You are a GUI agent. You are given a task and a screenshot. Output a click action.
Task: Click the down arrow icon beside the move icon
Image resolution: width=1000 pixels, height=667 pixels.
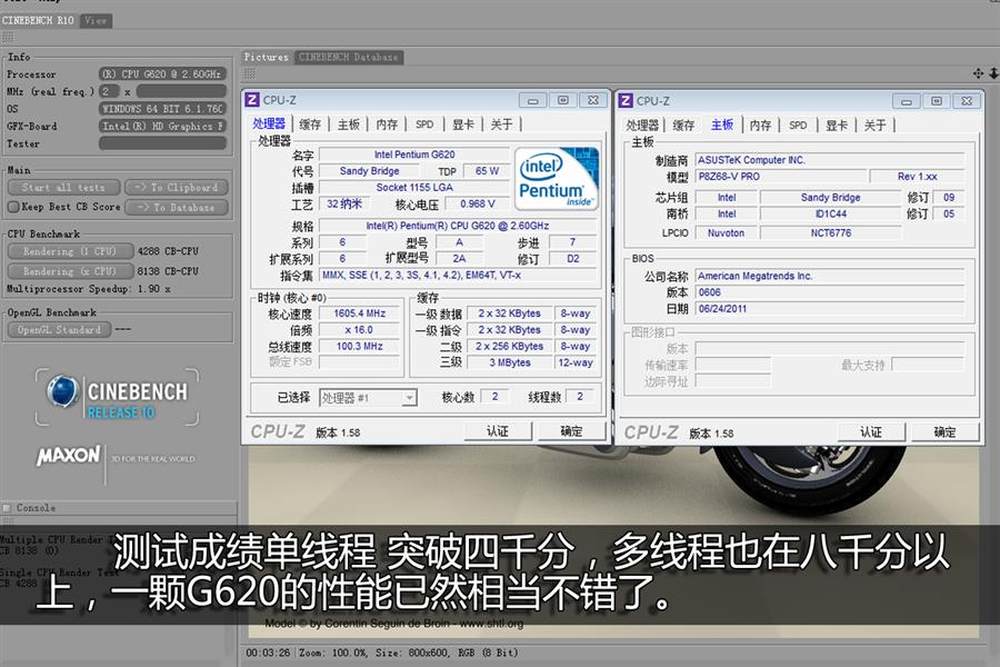coord(993,73)
